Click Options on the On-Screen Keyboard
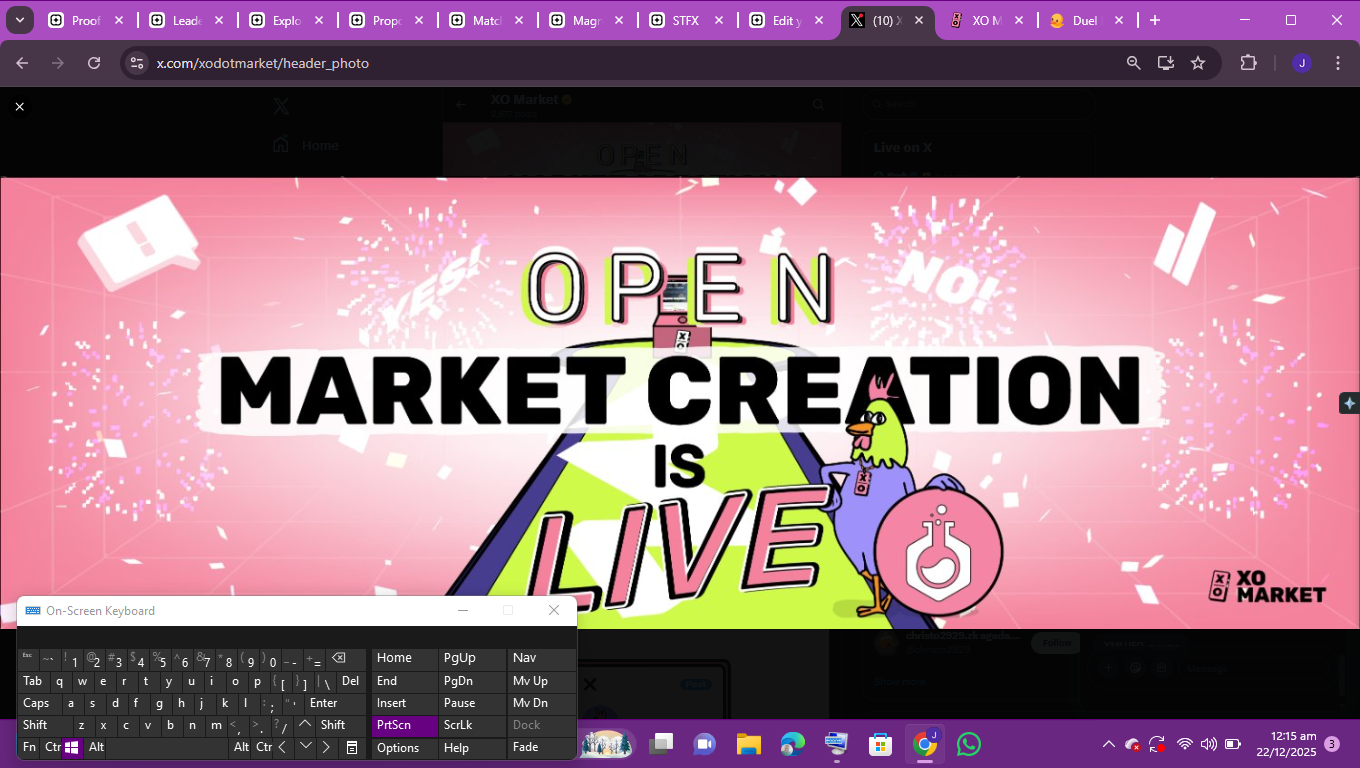This screenshot has width=1360, height=768. [x=398, y=748]
